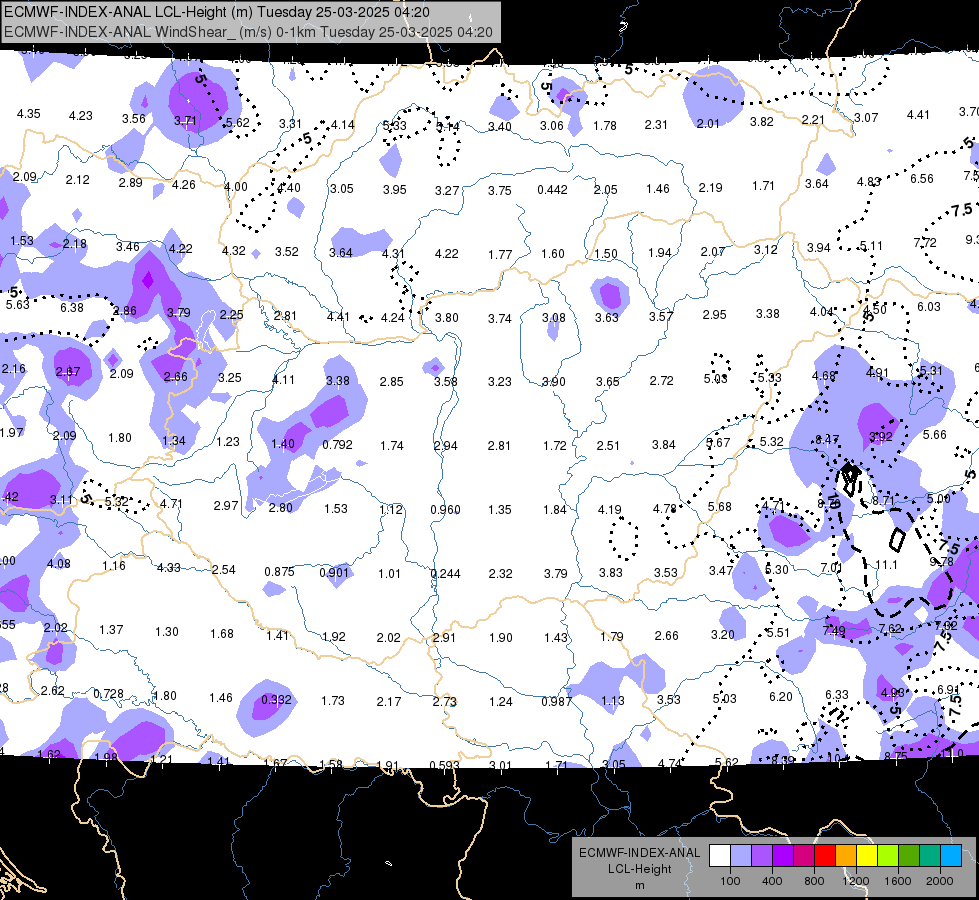This screenshot has height=900, width=979.
Task: Click the LCL-Height (m) title line
Action: click(217, 12)
